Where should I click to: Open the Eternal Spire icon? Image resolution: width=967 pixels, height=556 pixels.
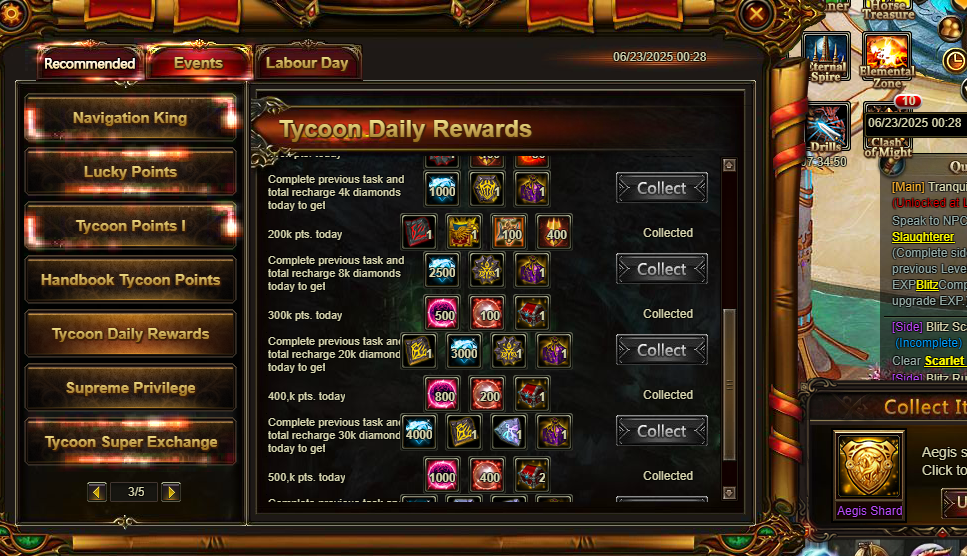826,57
